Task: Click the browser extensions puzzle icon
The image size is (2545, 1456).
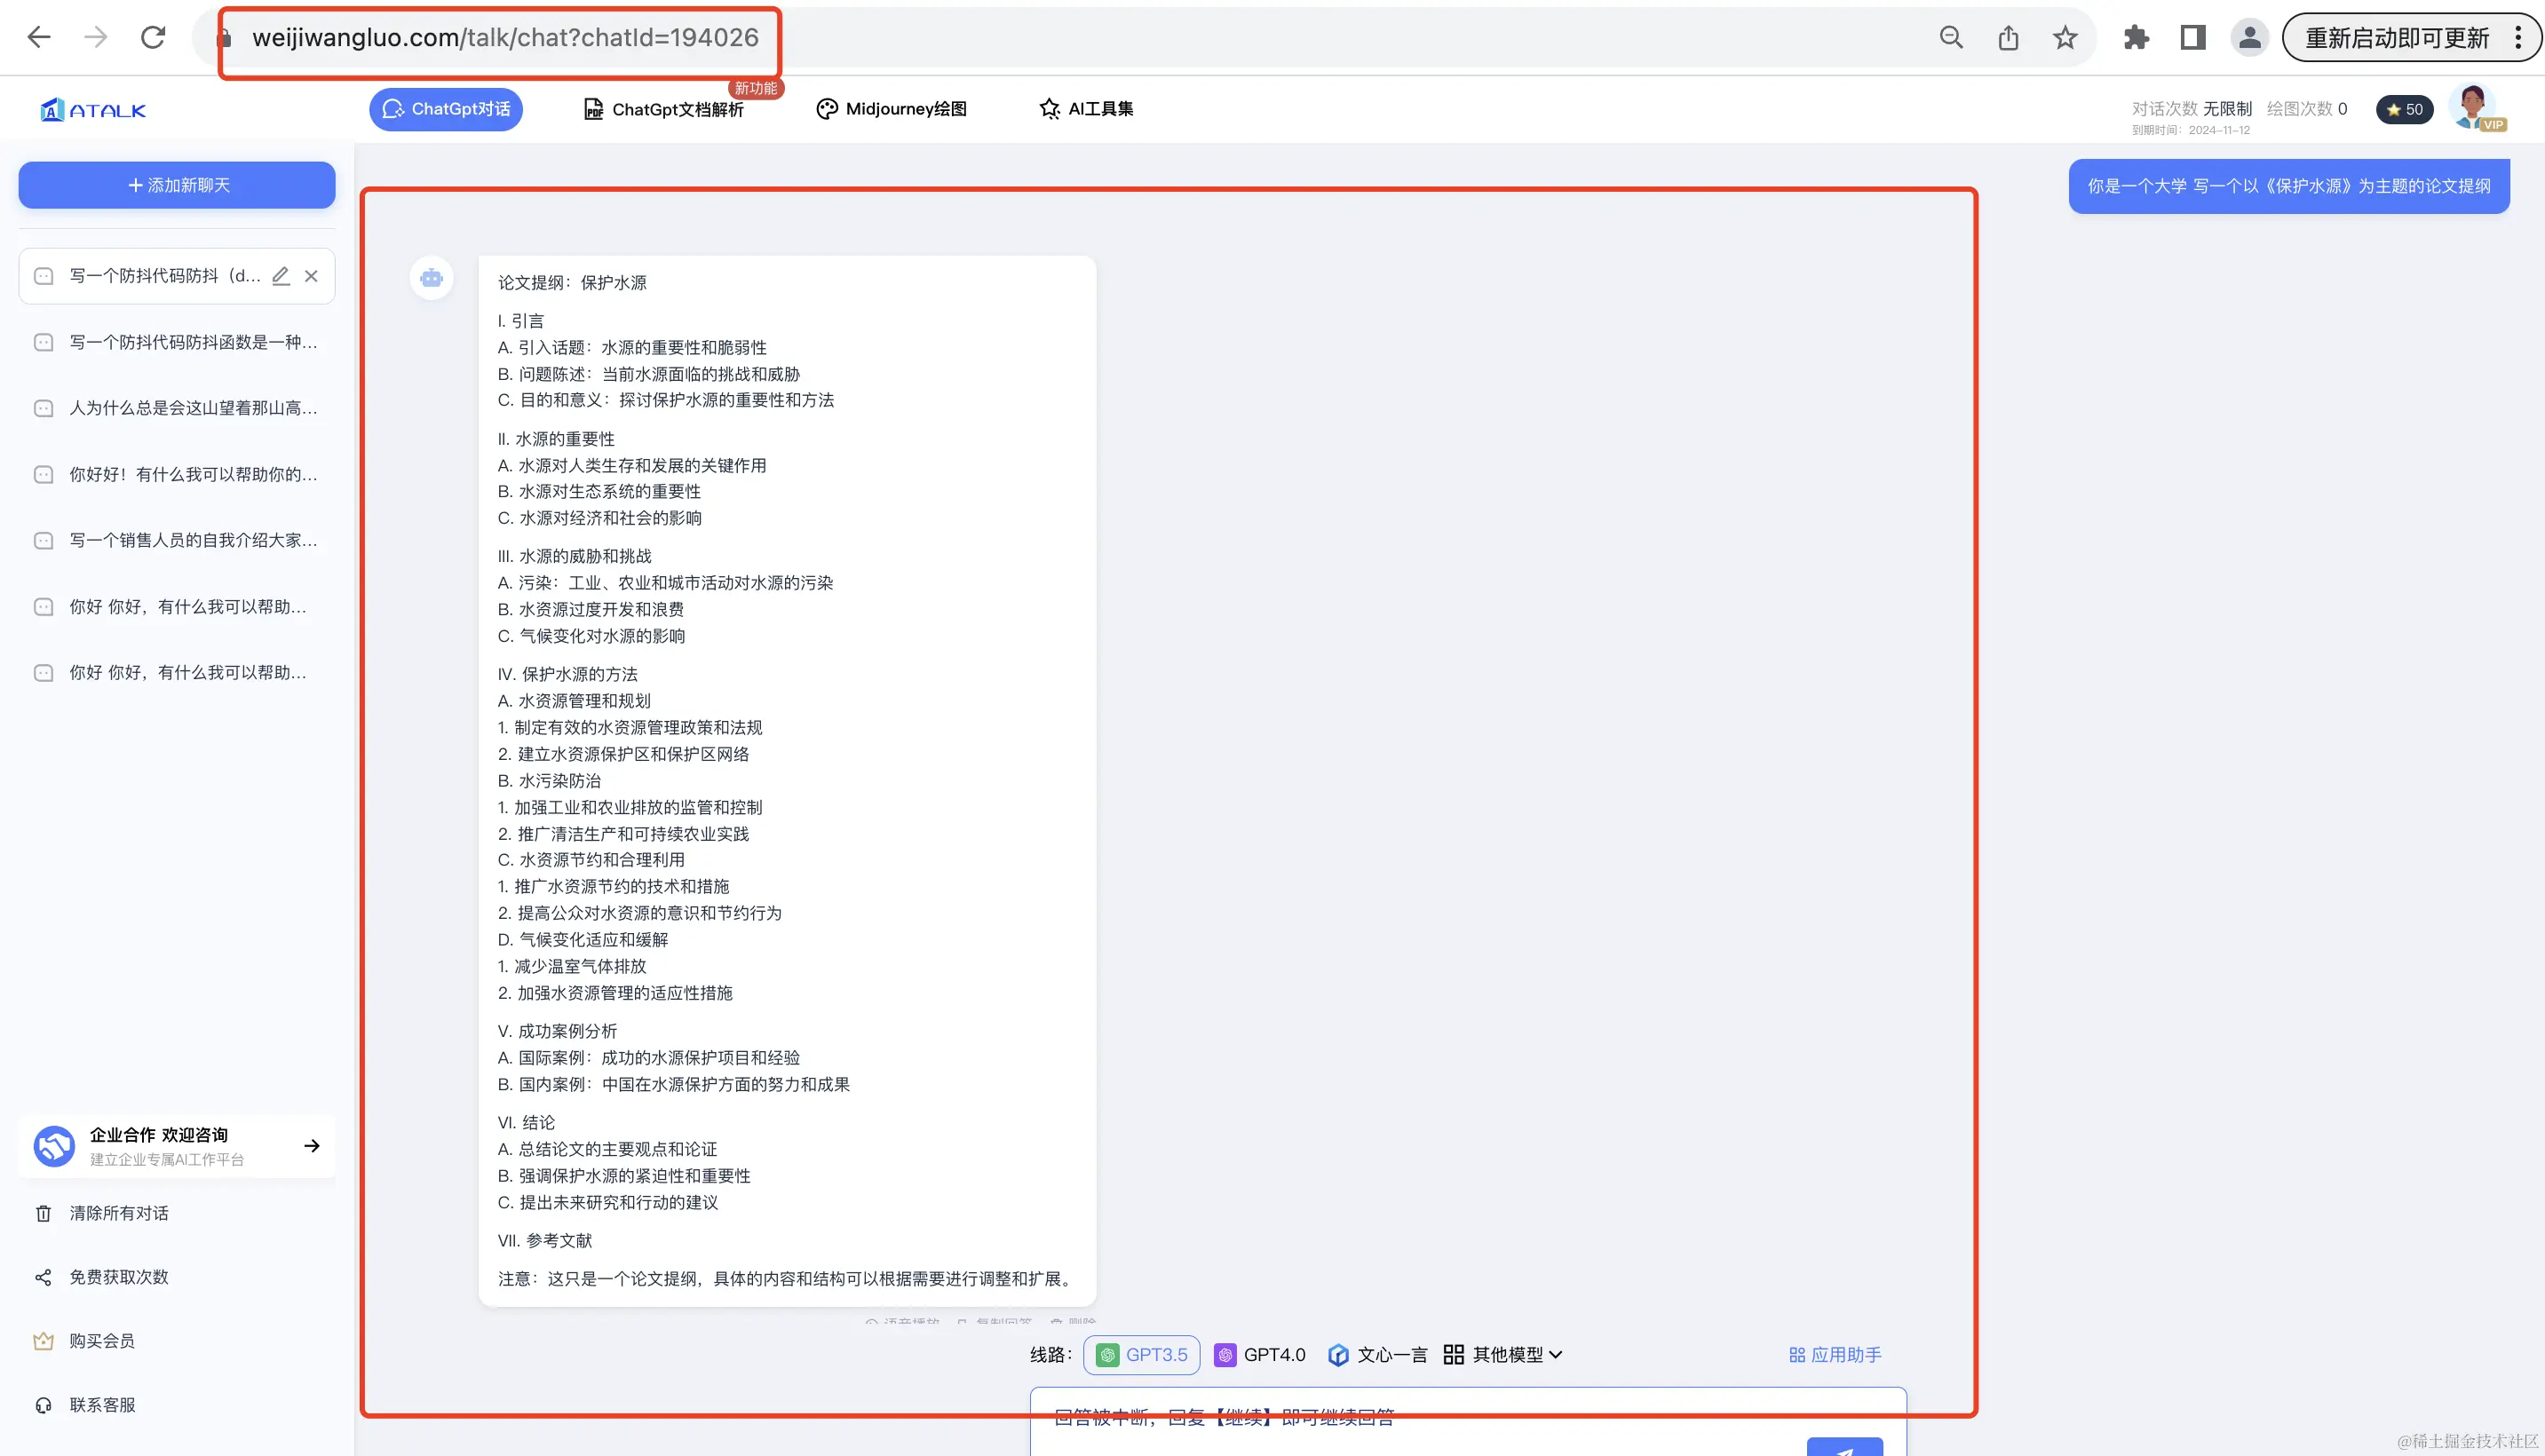Action: point(2135,38)
